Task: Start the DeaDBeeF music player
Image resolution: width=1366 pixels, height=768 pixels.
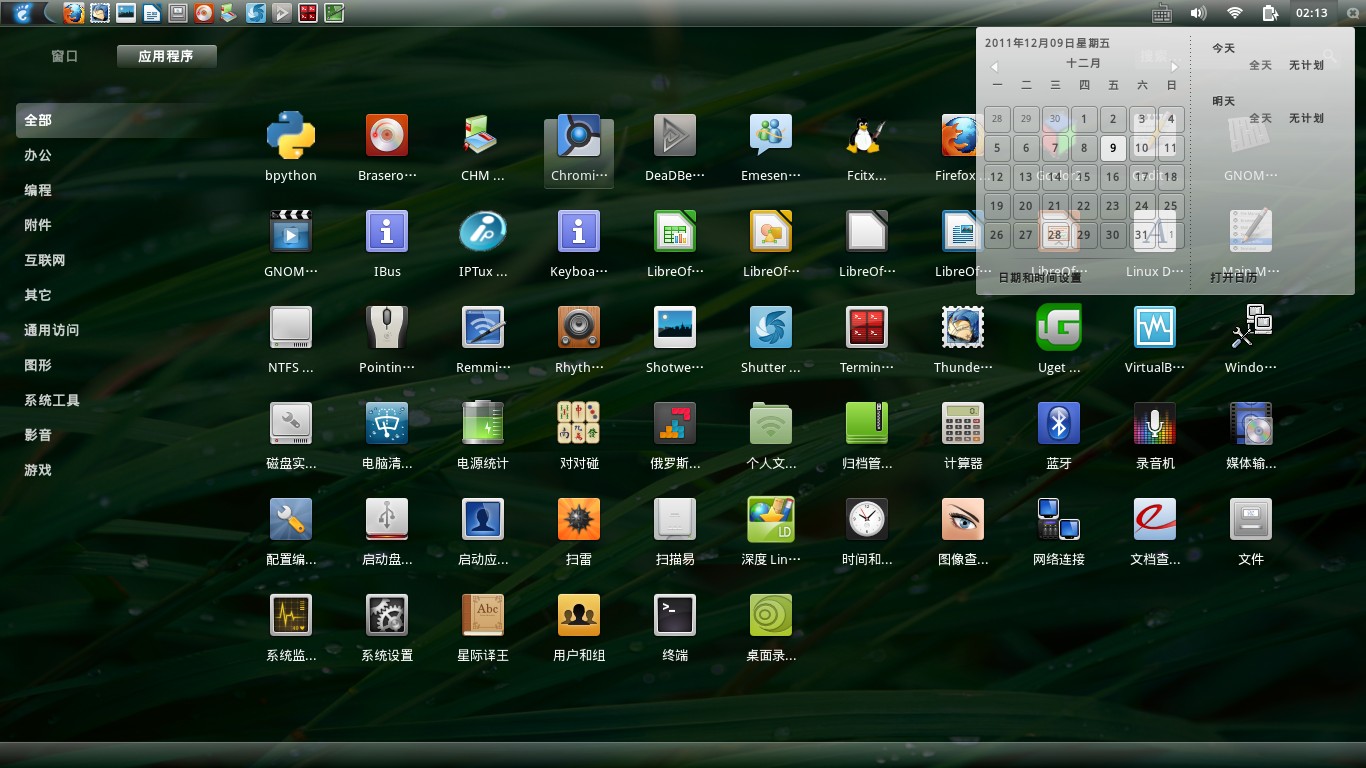Action: 675,135
